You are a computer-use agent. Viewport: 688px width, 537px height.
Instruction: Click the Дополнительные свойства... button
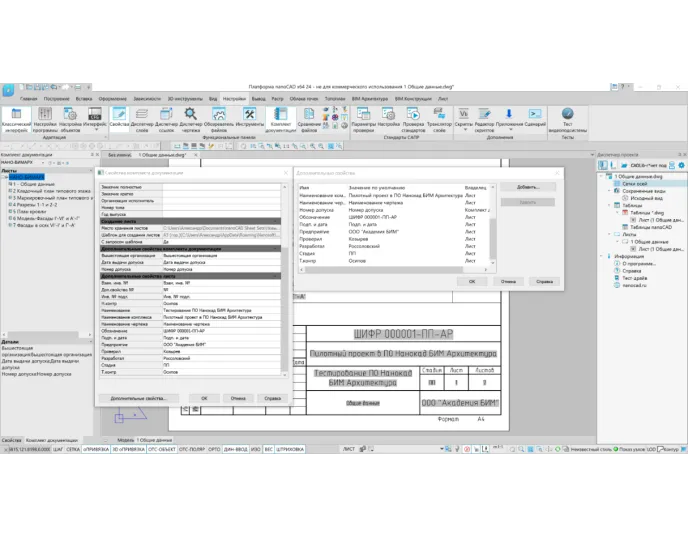[x=138, y=398]
